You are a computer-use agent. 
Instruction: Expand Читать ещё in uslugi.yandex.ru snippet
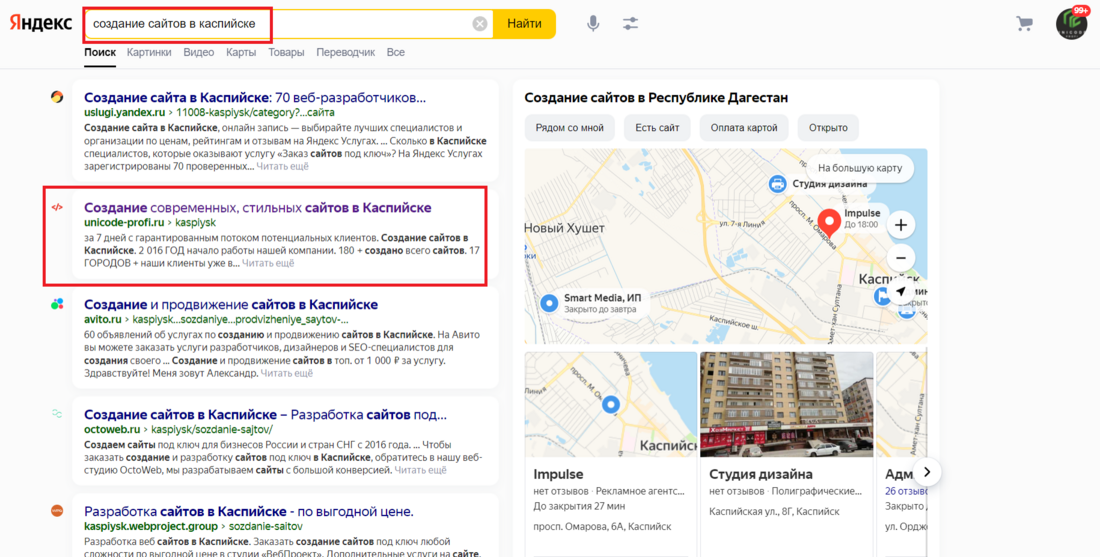pyautogui.click(x=282, y=166)
